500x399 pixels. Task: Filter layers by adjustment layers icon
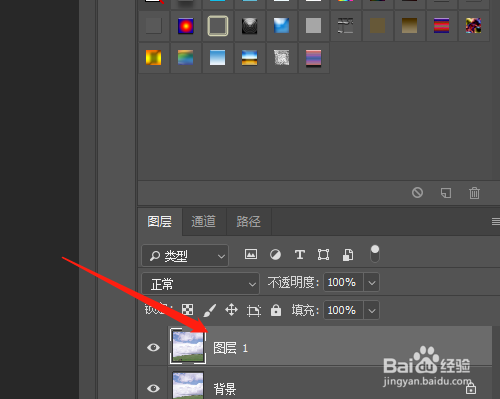(x=275, y=255)
